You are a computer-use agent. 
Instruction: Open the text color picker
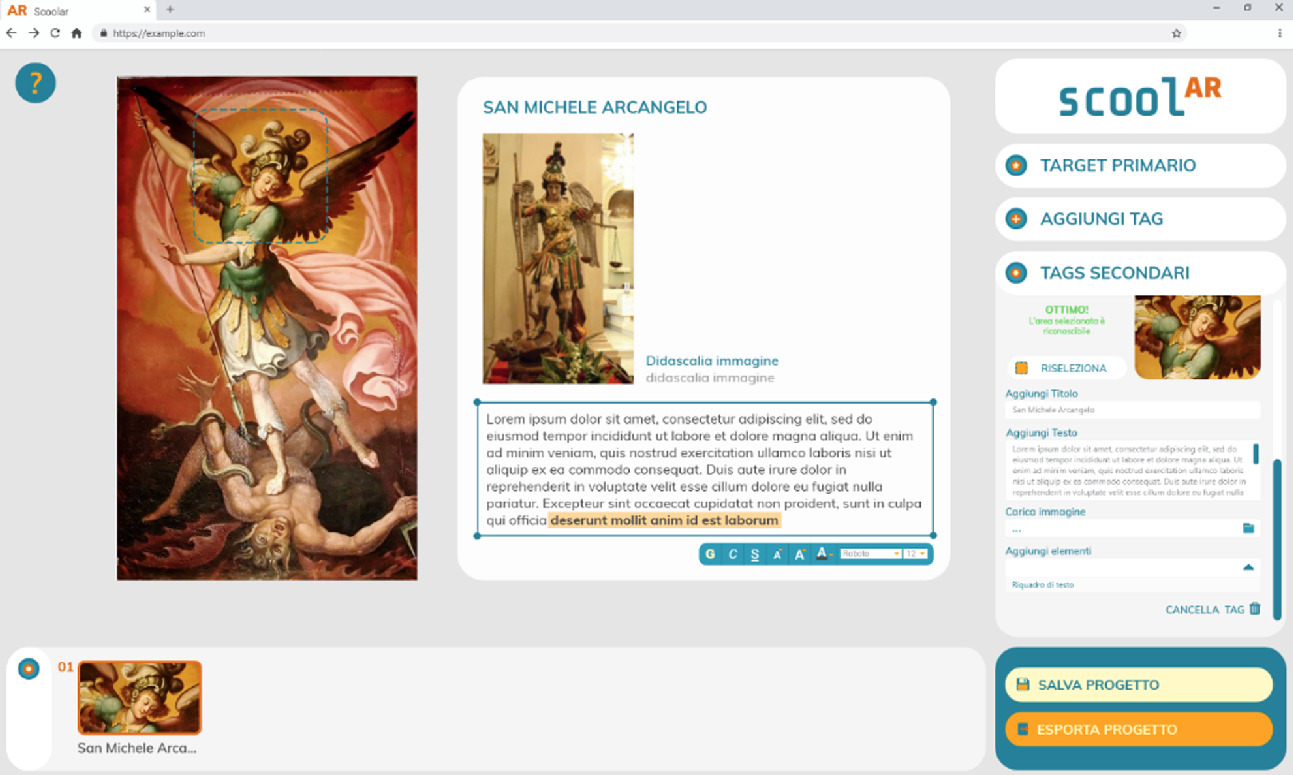[823, 553]
